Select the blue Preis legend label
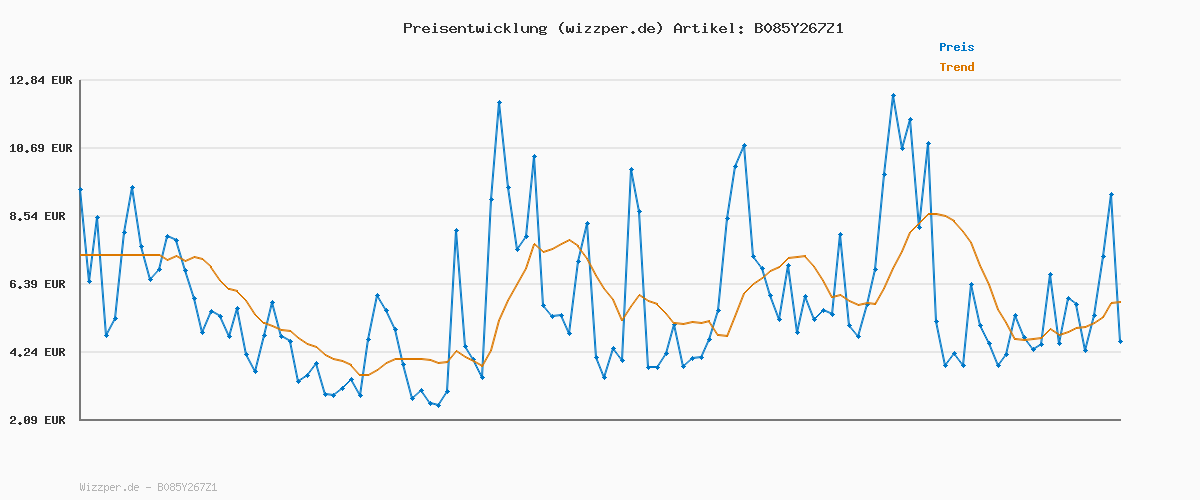This screenshot has width=1200, height=500. coord(956,47)
